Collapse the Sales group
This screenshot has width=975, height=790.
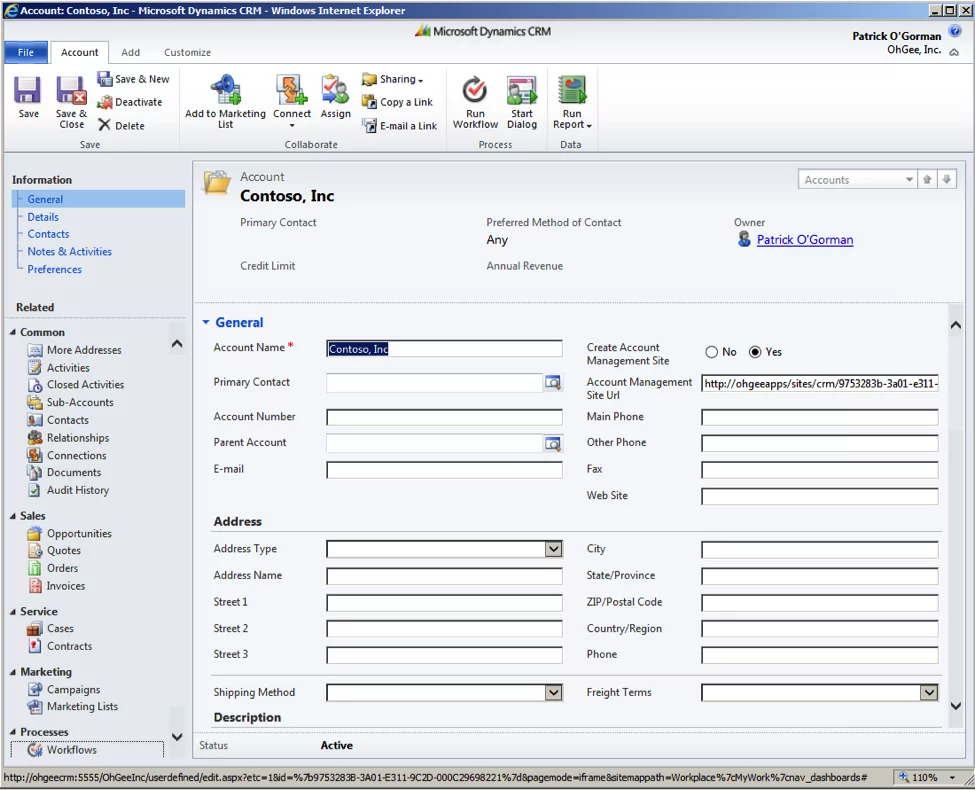(13, 516)
